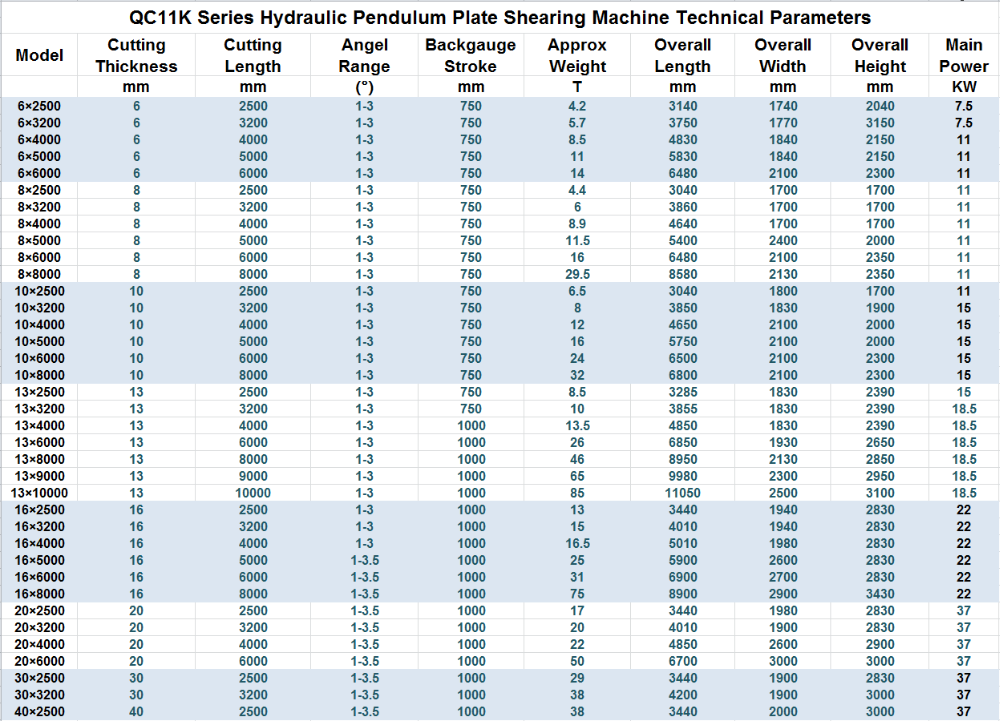
Task: Select model cell 10×3200
Action: pos(39,308)
